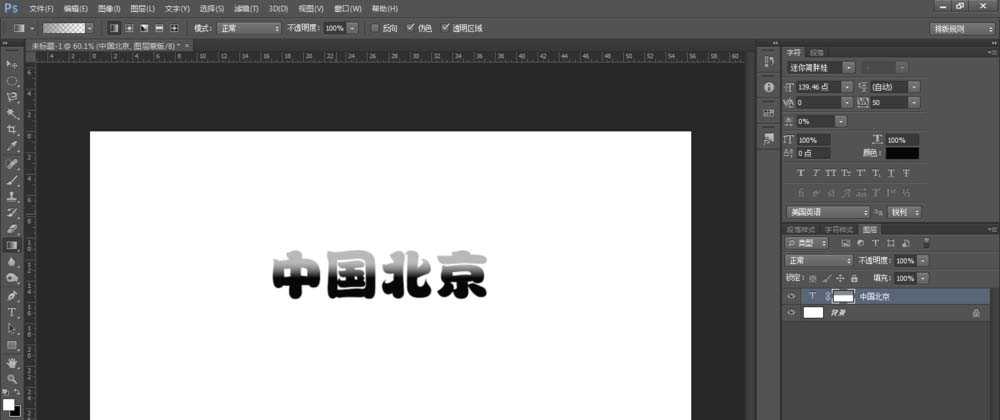
Task: Open gradient picker dropdown arrow
Action: pyautogui.click(x=90, y=28)
